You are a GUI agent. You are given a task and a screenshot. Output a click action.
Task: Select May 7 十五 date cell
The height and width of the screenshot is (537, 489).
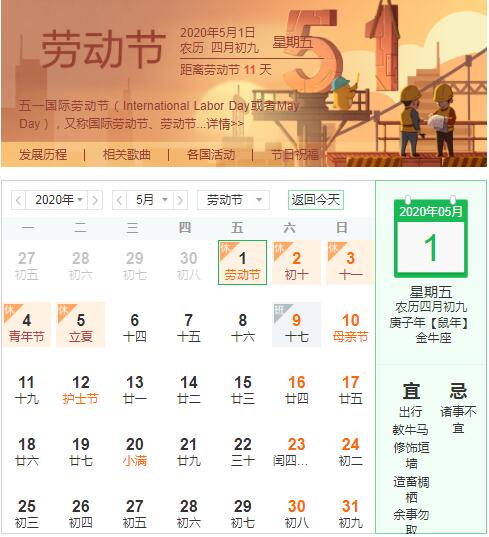[x=189, y=325]
